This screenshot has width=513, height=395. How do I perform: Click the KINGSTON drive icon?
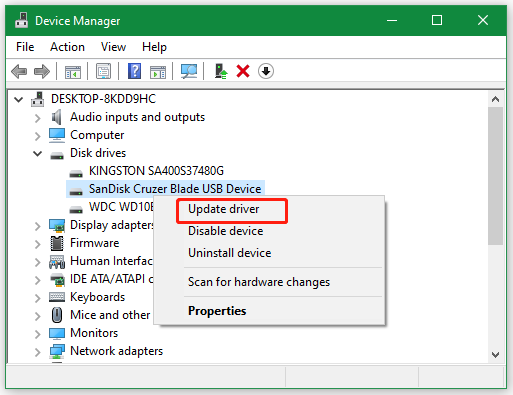[x=76, y=173]
